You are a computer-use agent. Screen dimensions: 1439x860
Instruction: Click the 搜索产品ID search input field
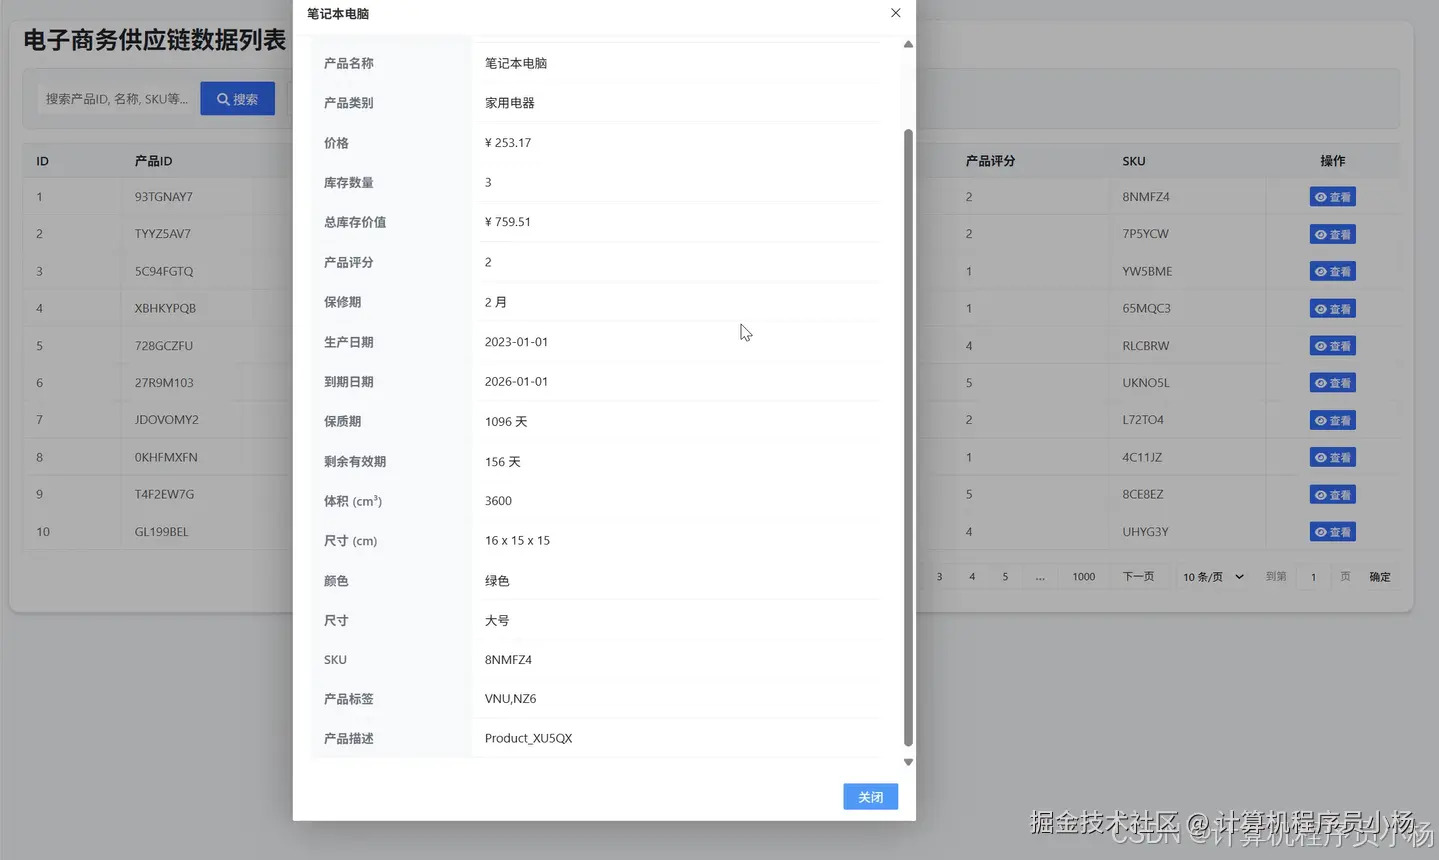[115, 98]
